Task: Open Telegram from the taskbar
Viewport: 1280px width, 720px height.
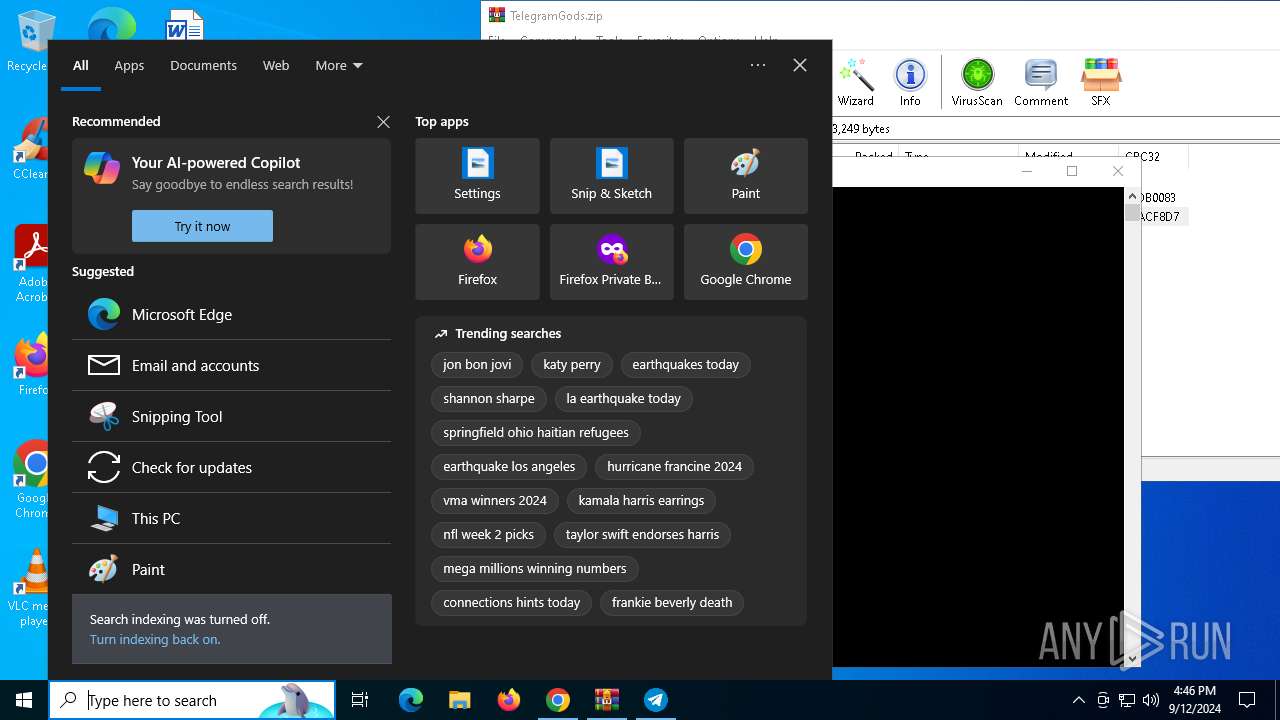Action: (656, 700)
